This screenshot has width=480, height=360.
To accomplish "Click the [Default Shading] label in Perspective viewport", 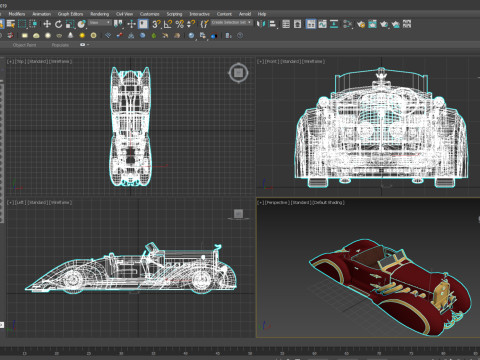I will pos(329,202).
